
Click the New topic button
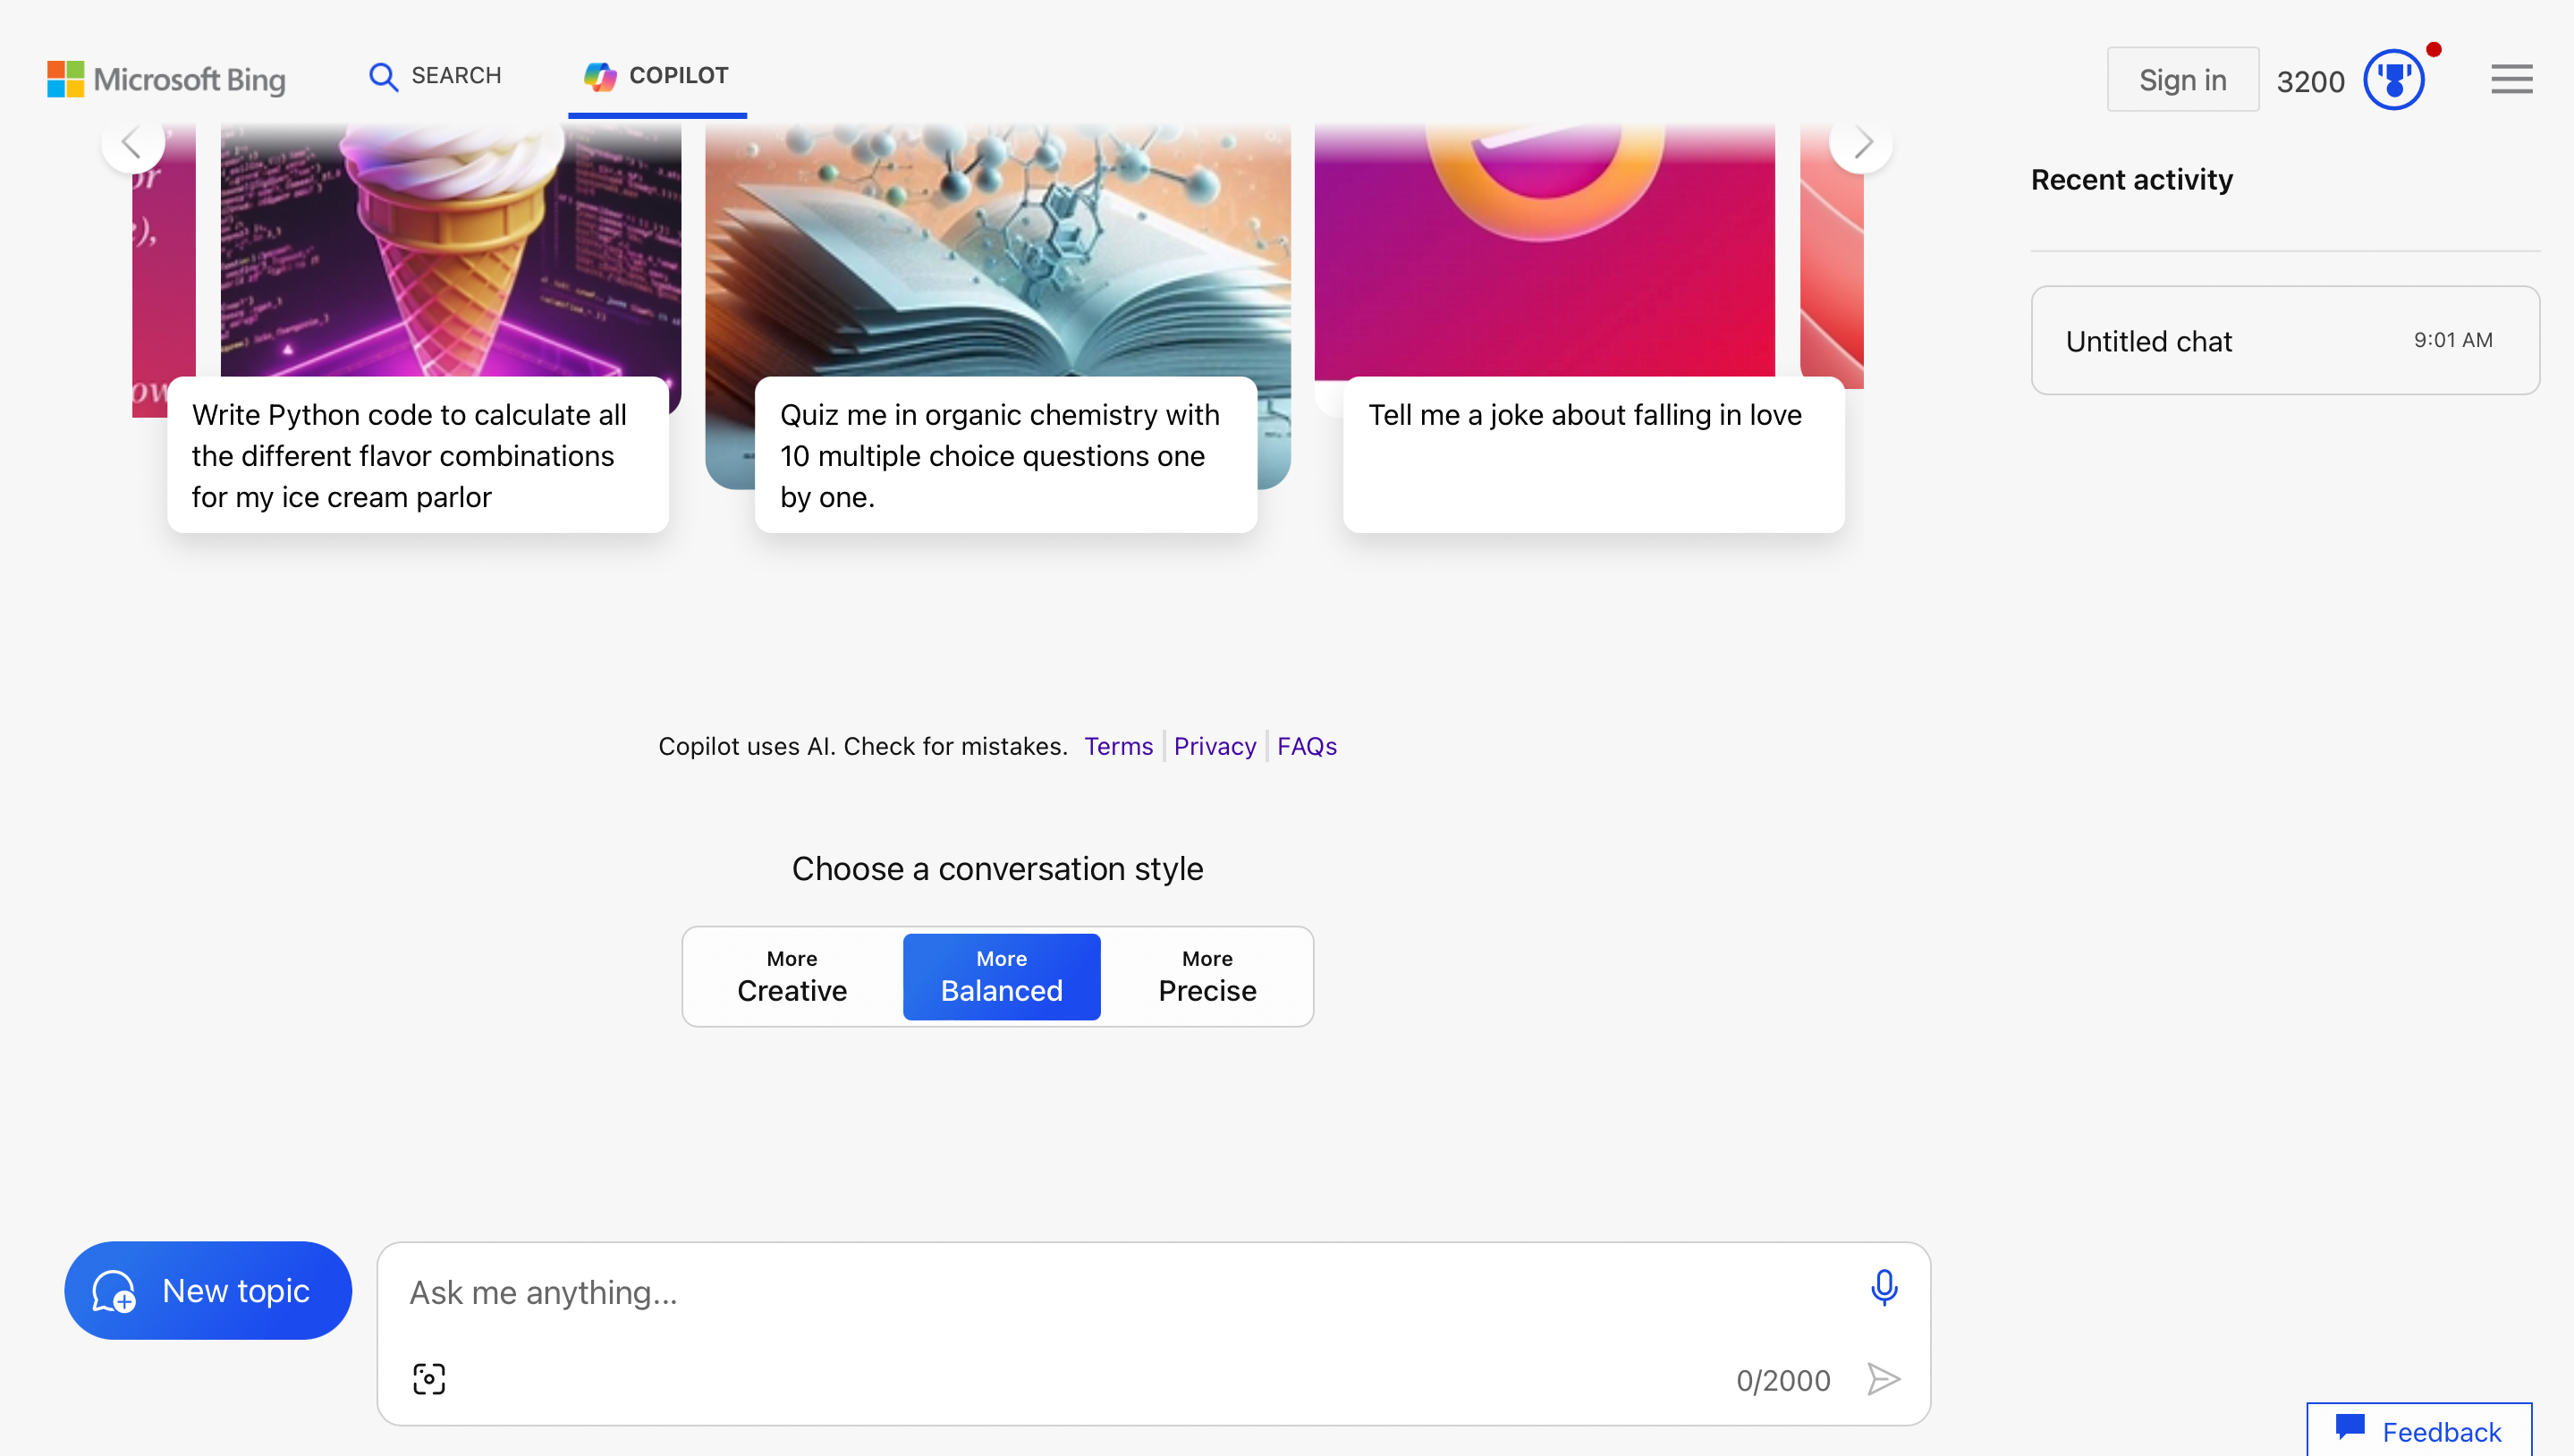click(208, 1290)
